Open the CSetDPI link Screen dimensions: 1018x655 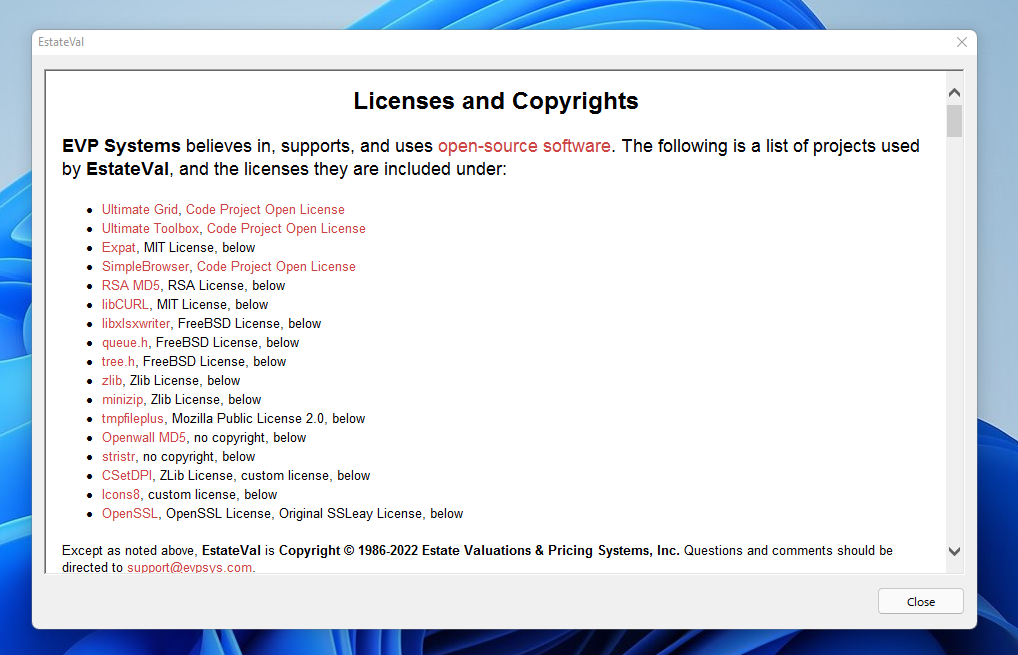pos(127,476)
